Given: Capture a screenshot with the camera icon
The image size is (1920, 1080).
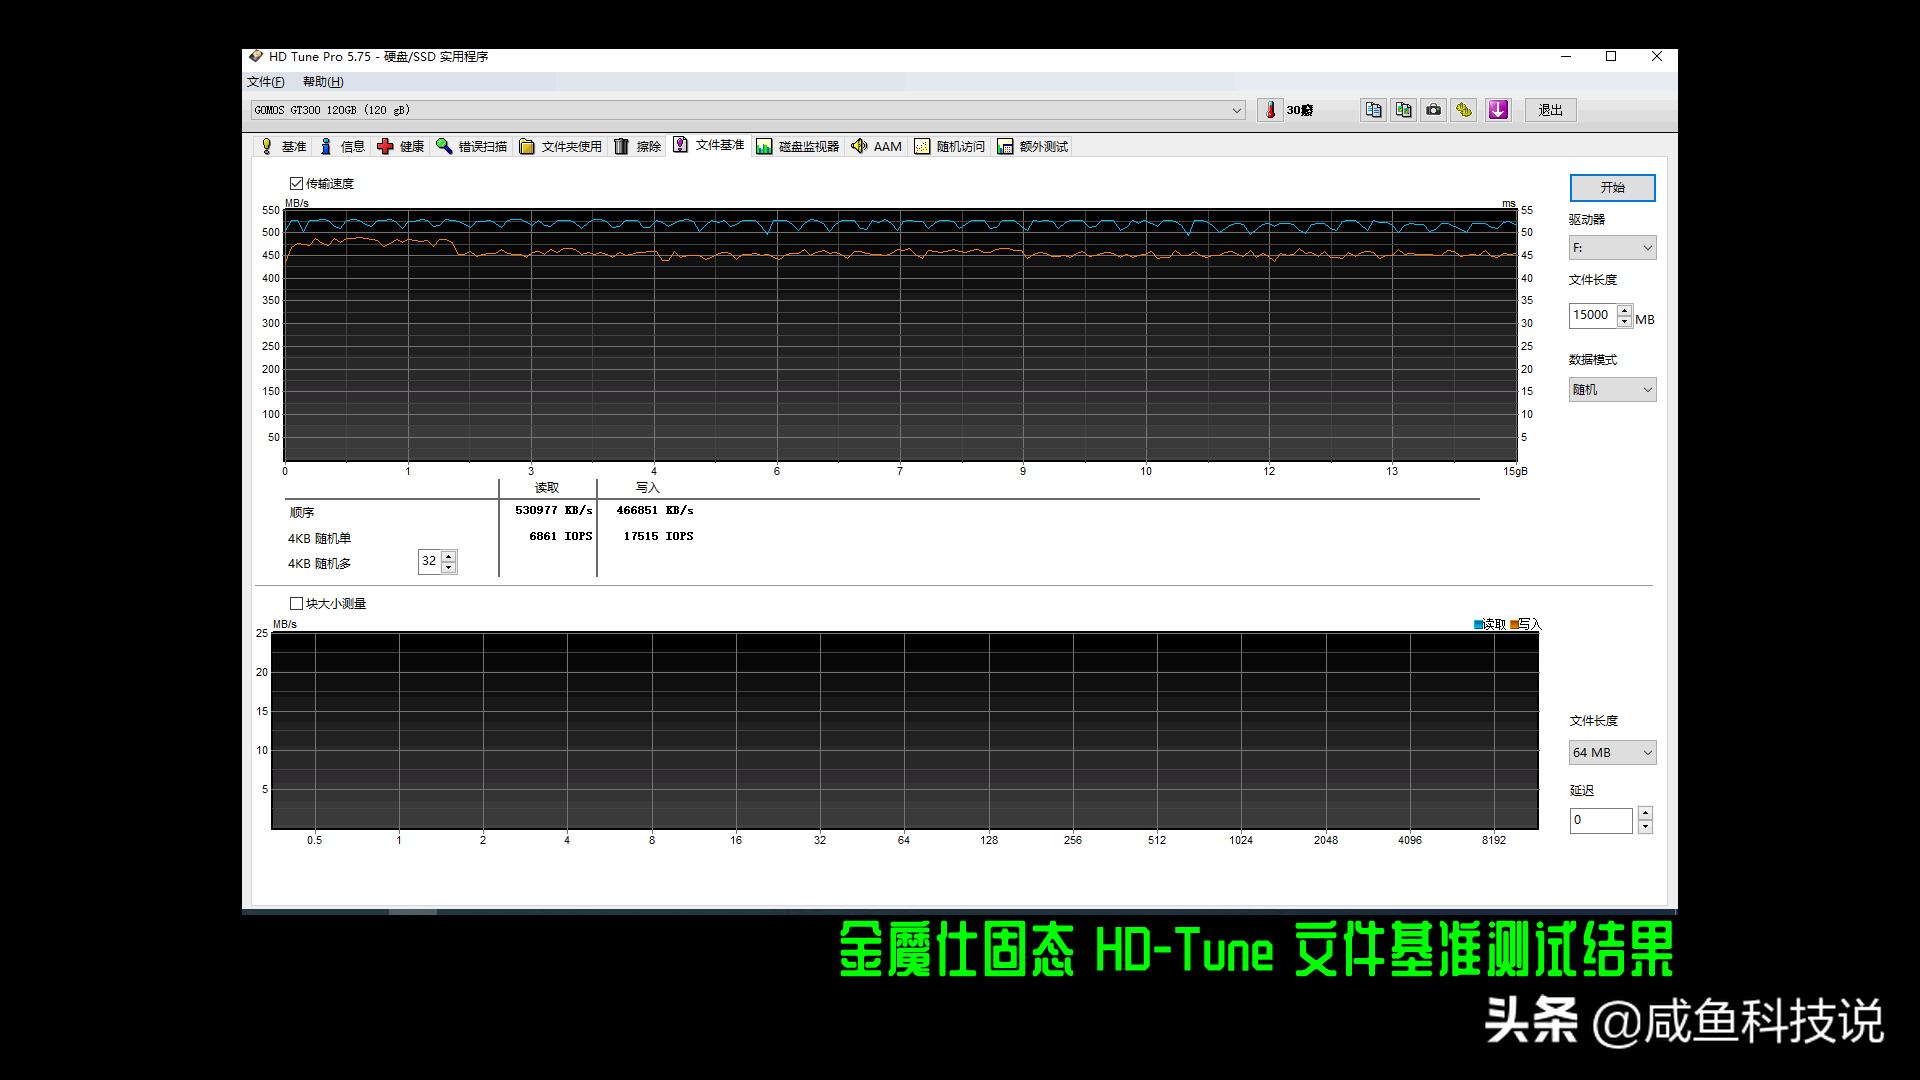Looking at the screenshot, I should (1433, 110).
